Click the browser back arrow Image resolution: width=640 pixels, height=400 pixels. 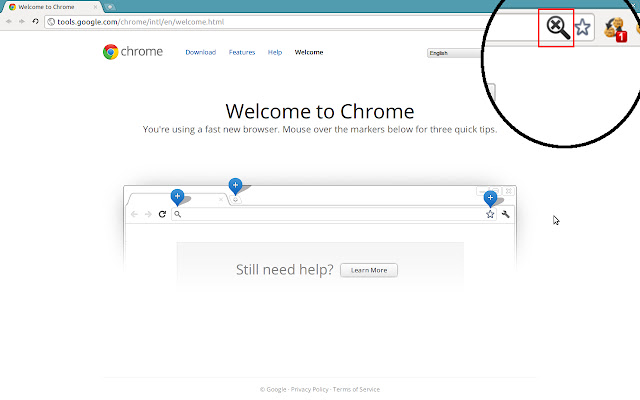point(9,21)
